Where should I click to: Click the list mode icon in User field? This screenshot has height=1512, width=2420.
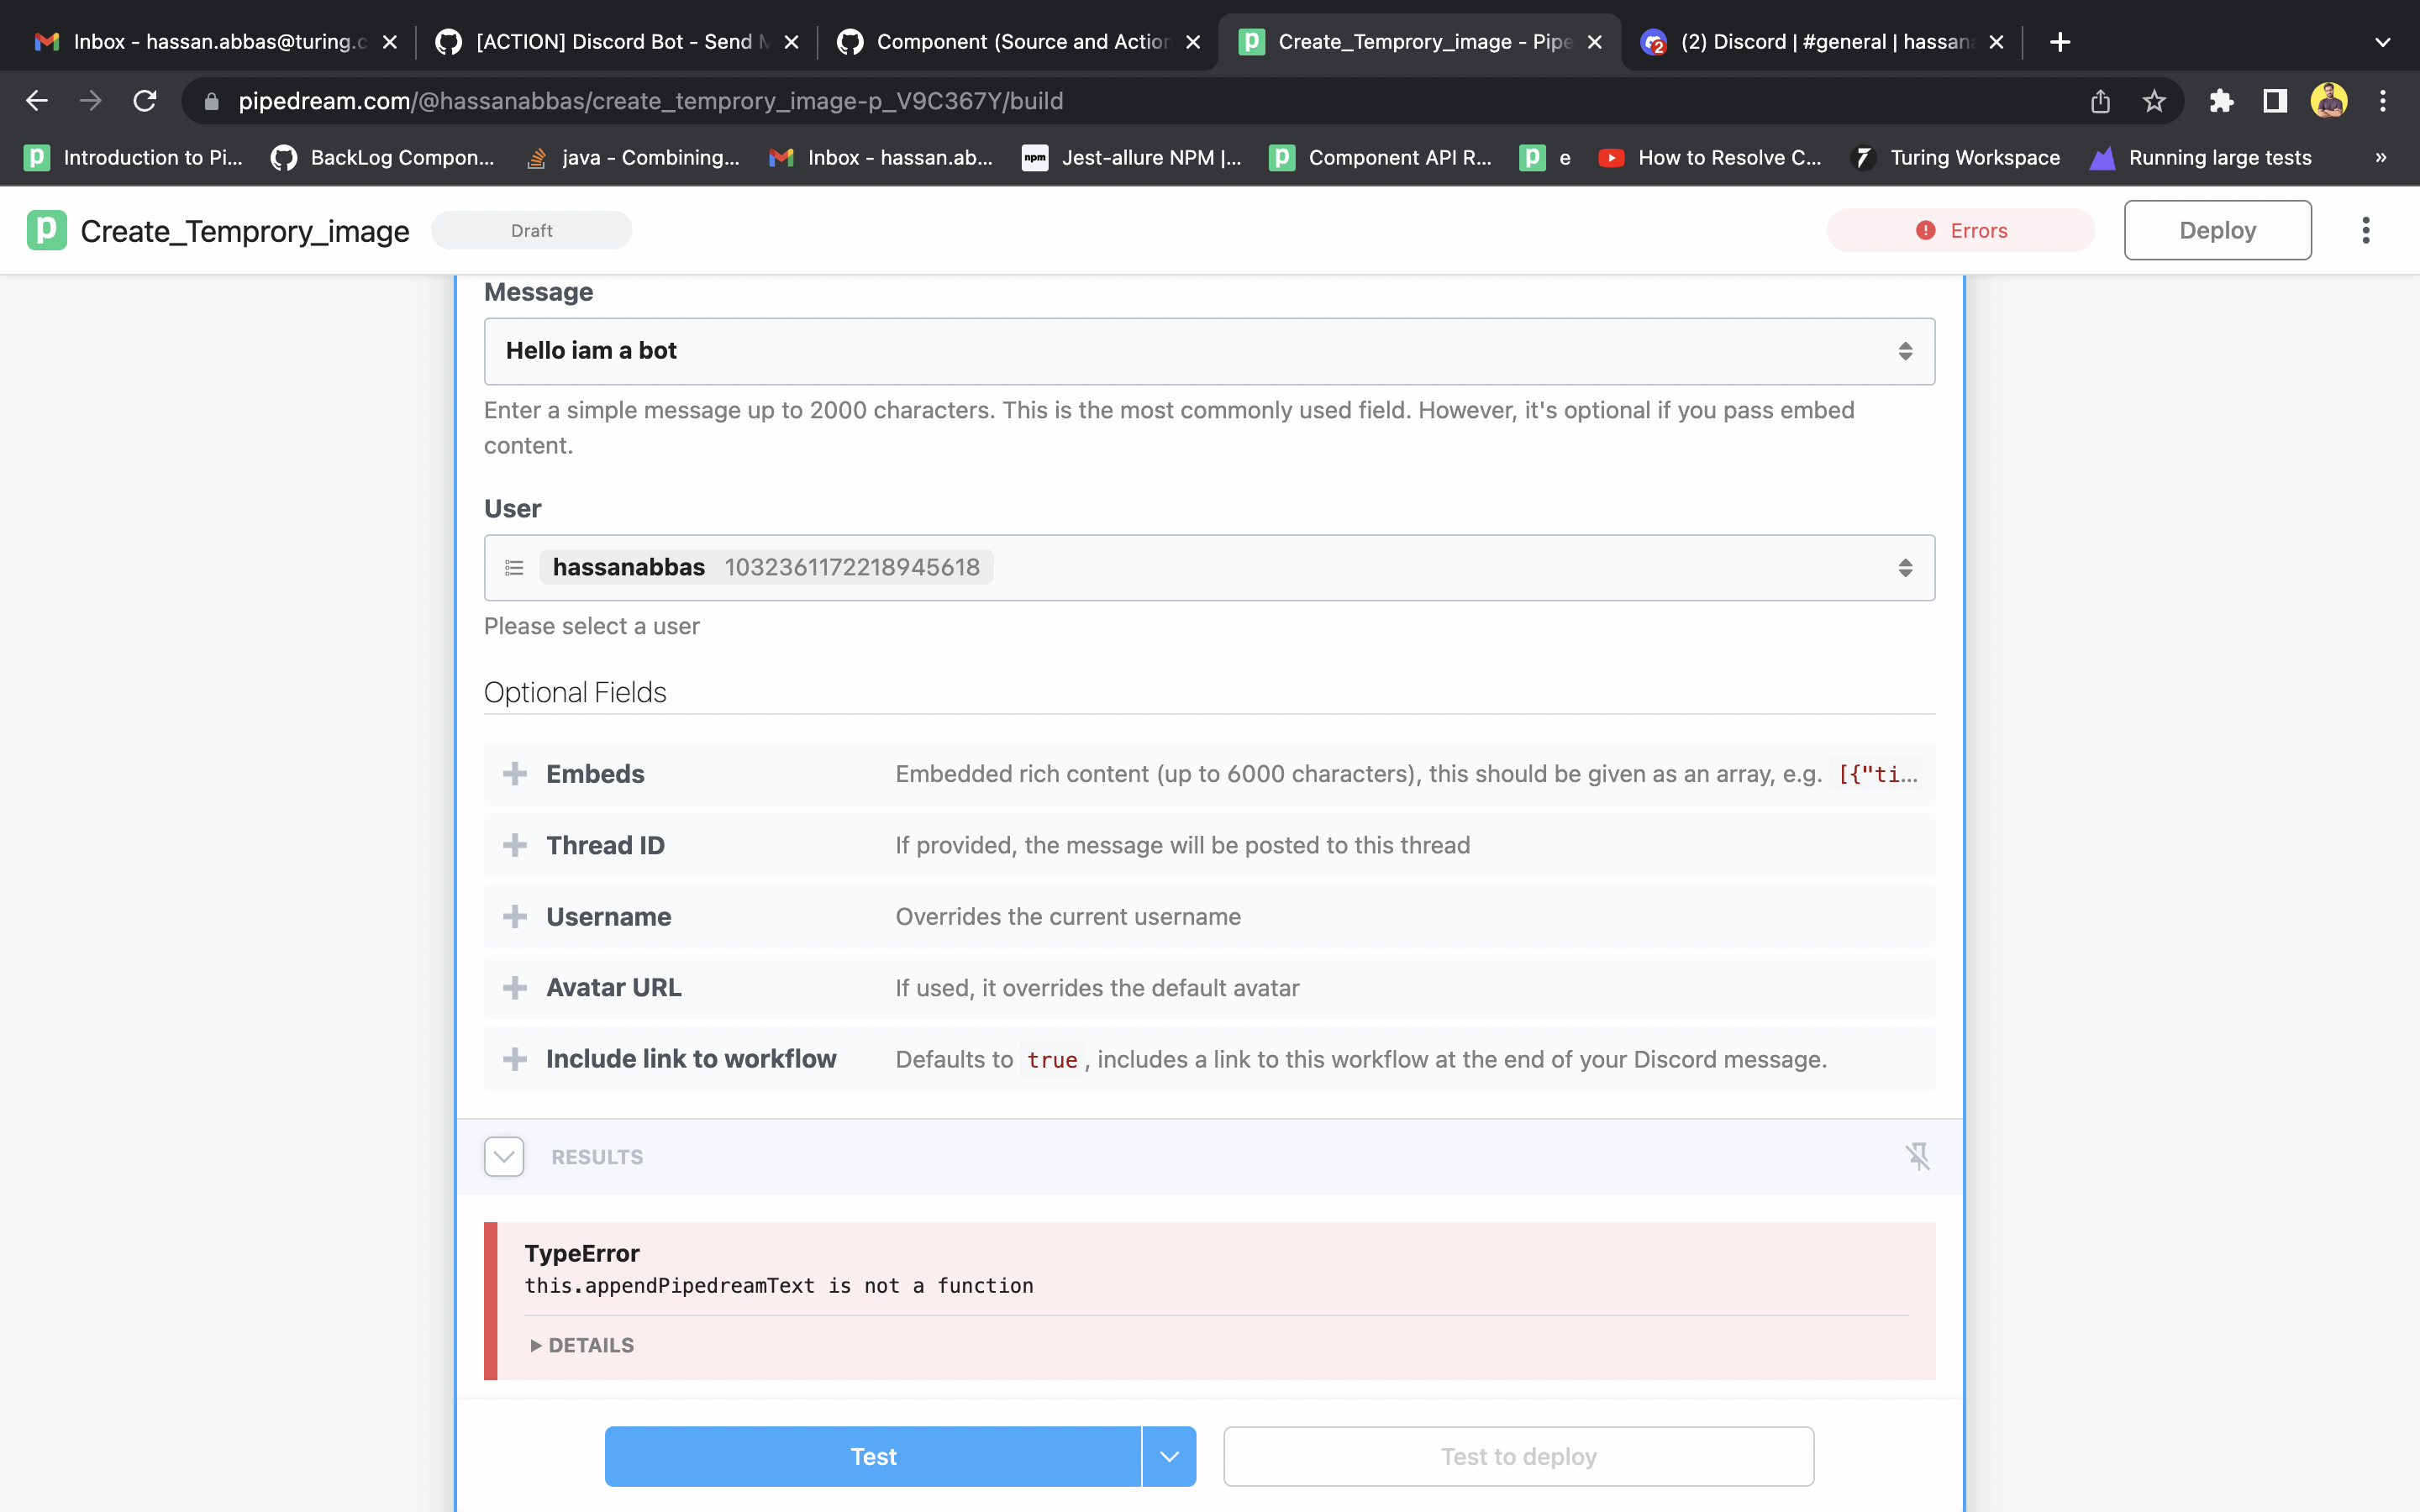point(515,567)
